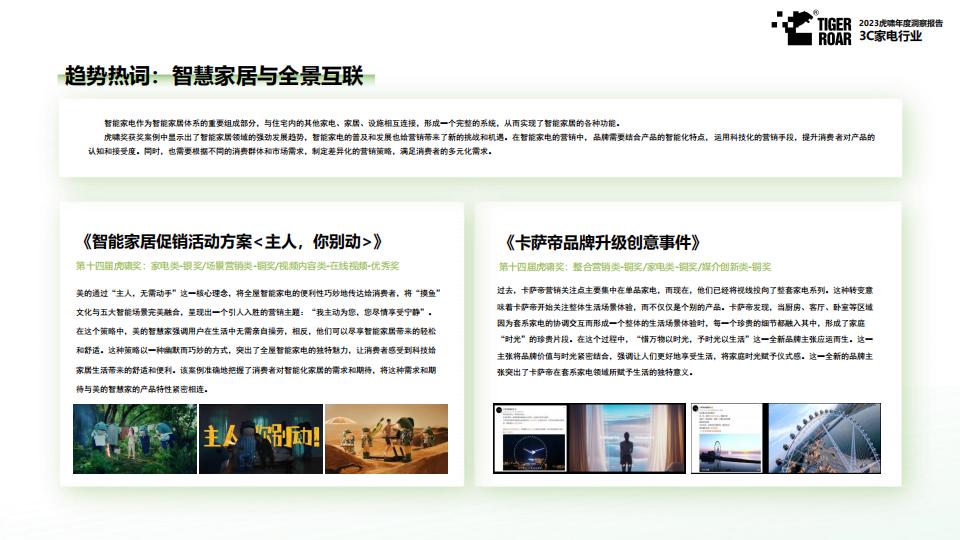This screenshot has height=540, width=960.
Task: Click the heading 《卡萨帝品牌升级创意事件》
Action: (x=601, y=242)
